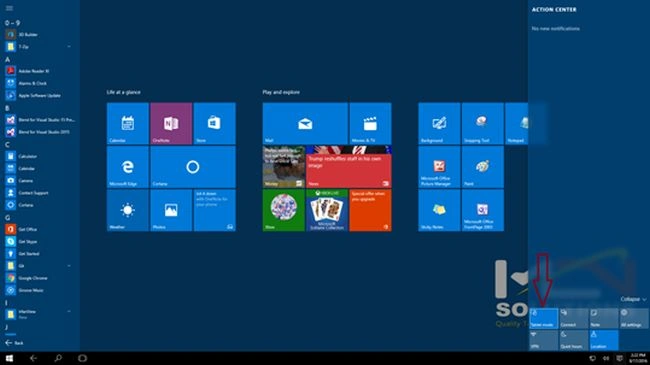650x365 pixels.
Task: Click the 0–9 section header
Action: tap(12, 23)
